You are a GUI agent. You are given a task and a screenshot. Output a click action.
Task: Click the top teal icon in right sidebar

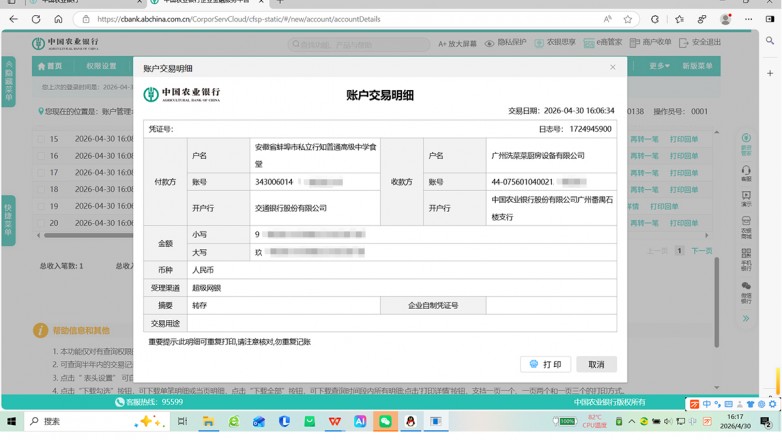(x=746, y=144)
